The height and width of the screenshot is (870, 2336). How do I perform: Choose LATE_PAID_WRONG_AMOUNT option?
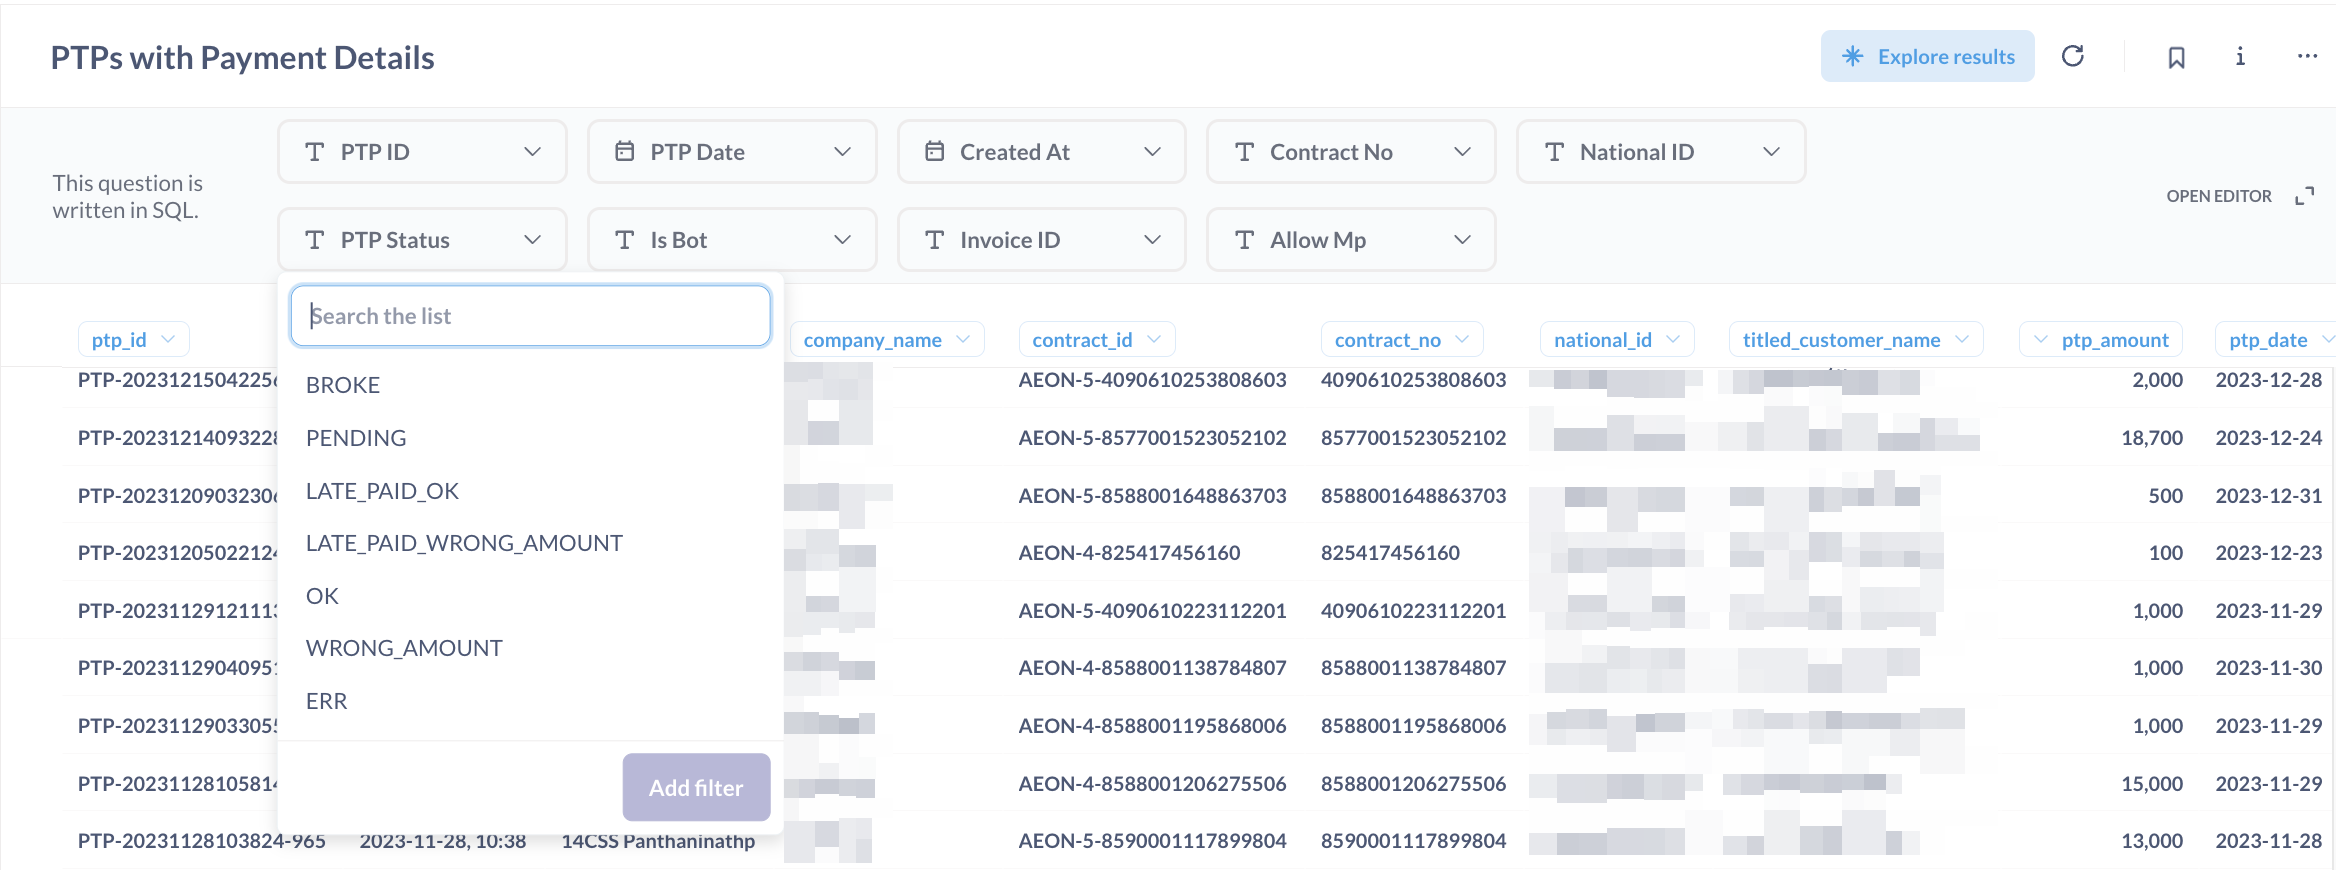(x=464, y=543)
